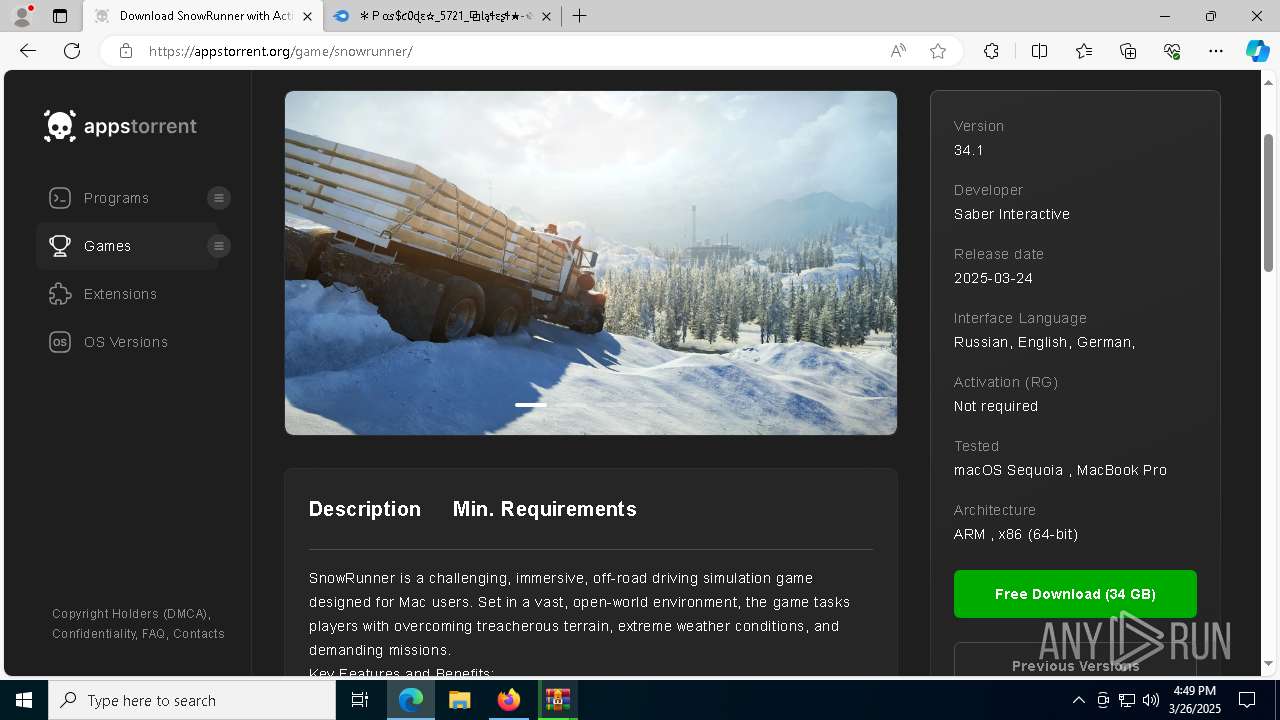
Task: Open browser Collections
Action: click(1128, 51)
